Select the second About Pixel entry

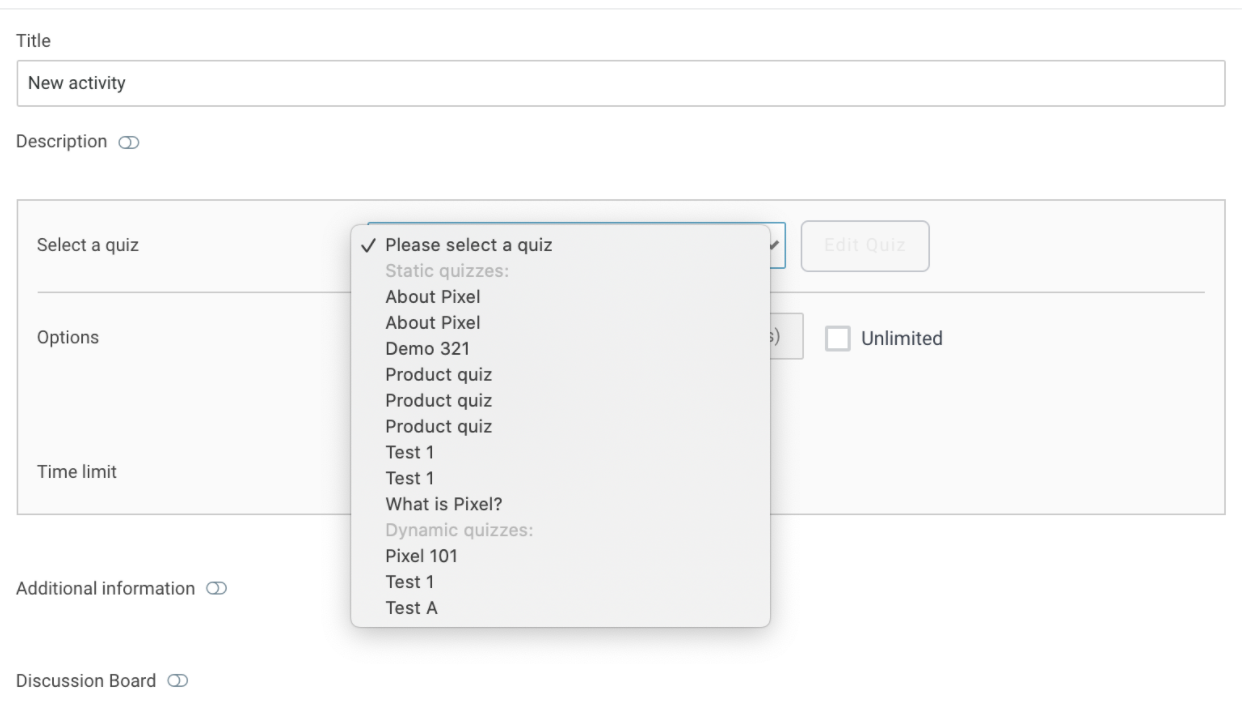click(432, 323)
